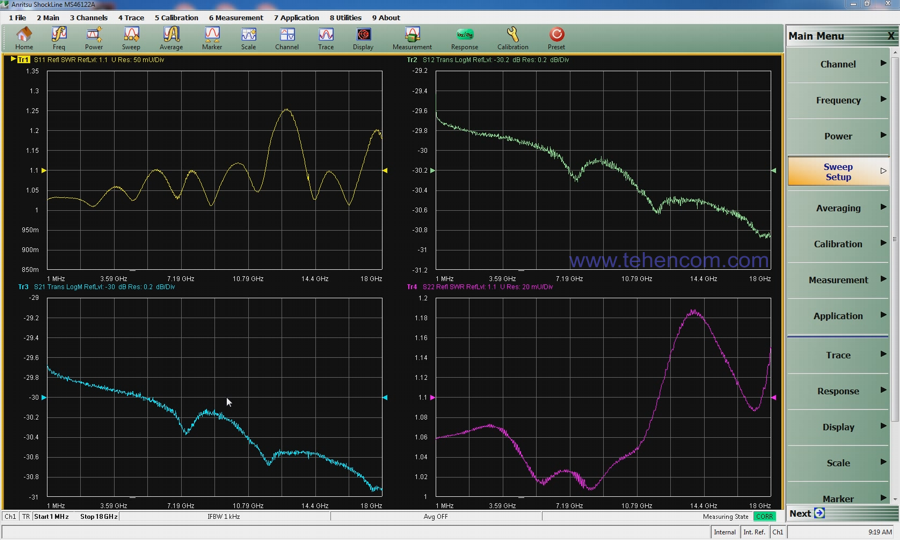Click the Response toolbar icon

click(x=464, y=38)
